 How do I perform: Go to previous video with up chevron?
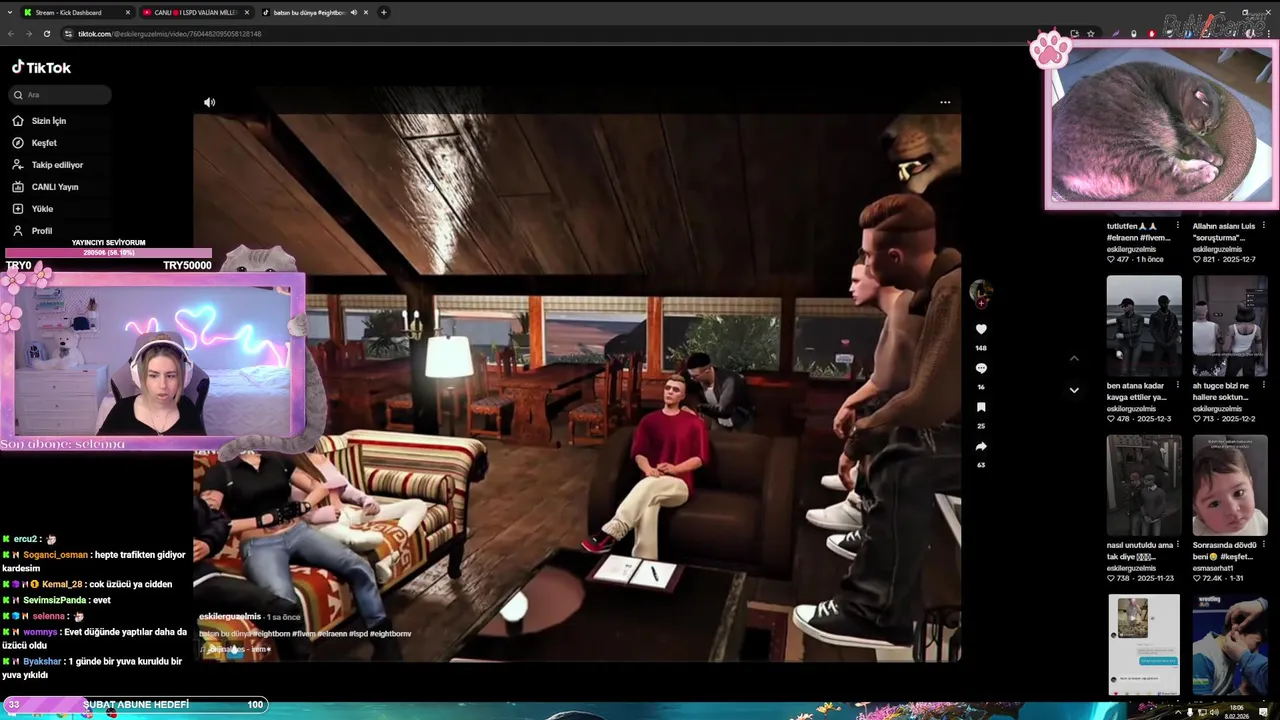1074,358
